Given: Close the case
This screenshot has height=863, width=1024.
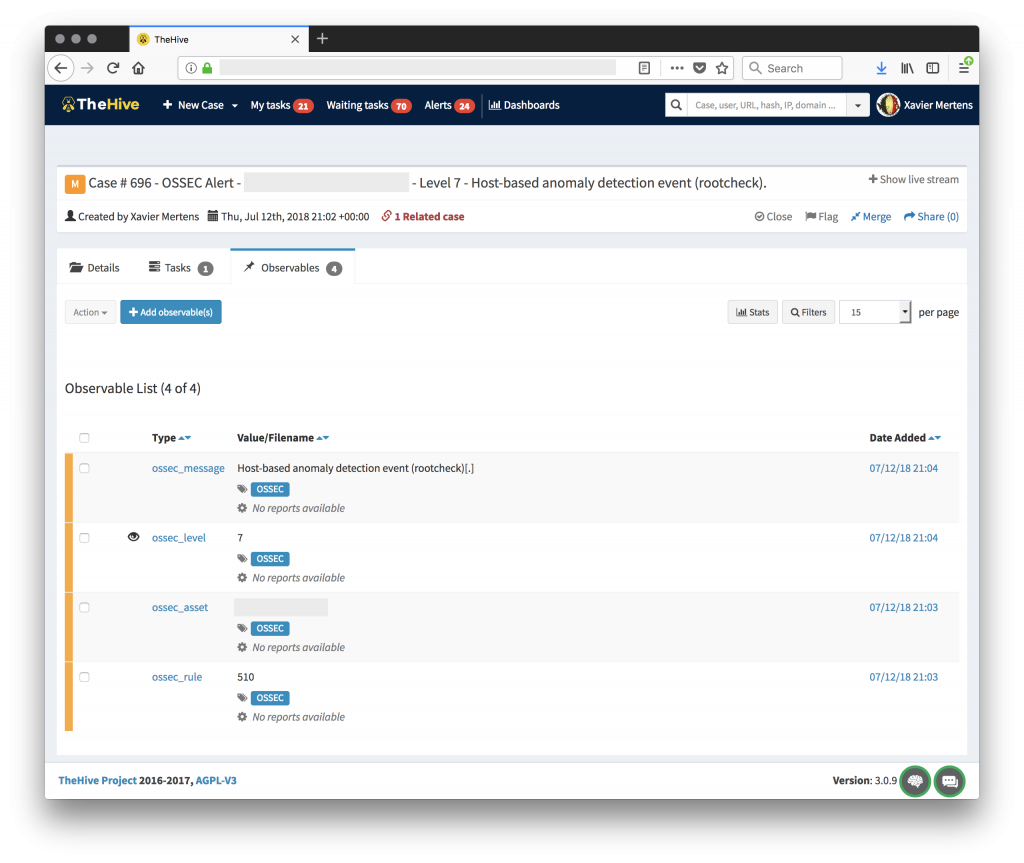Looking at the screenshot, I should tap(773, 216).
